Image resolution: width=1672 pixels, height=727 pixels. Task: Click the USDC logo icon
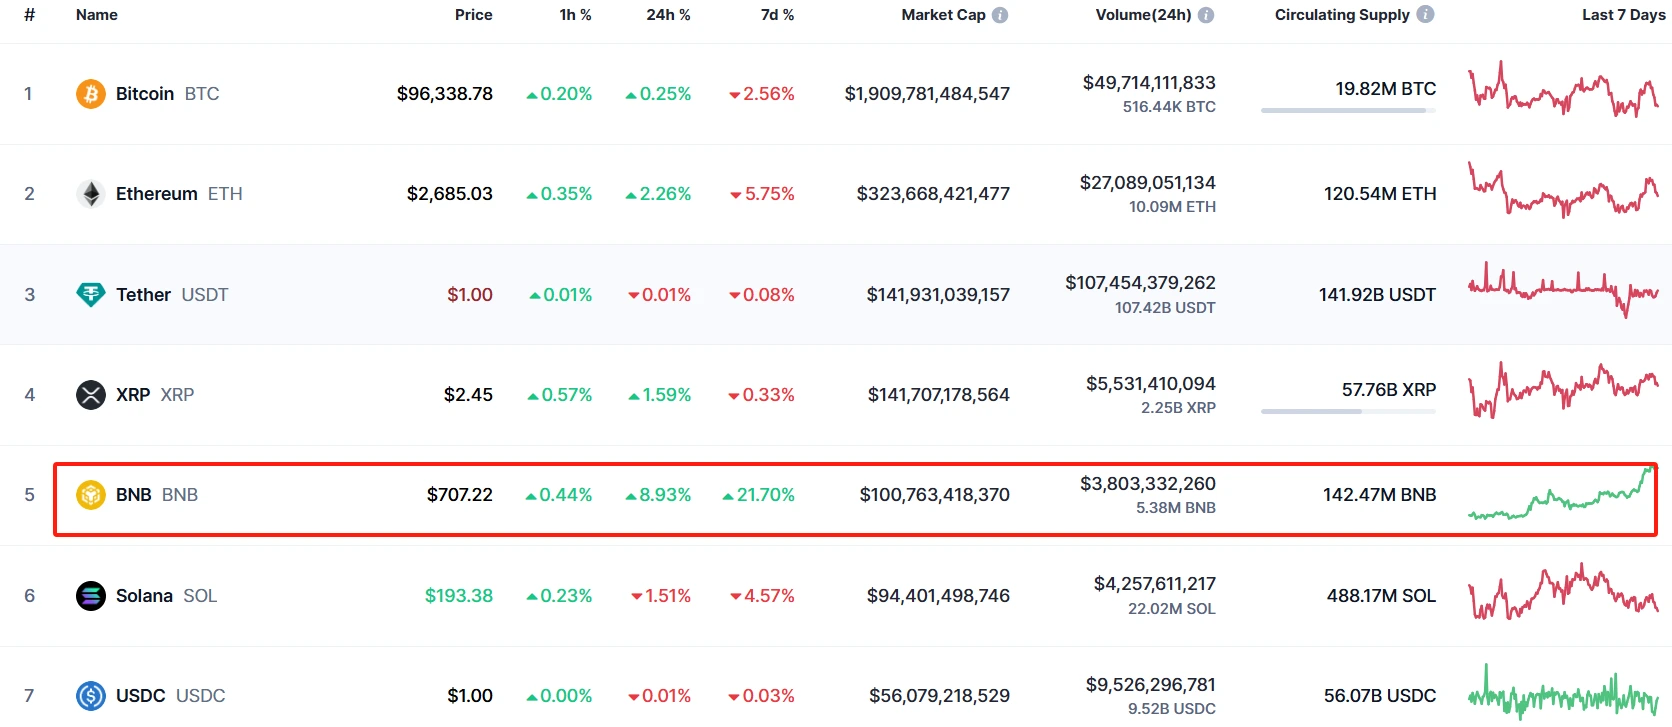pyautogui.click(x=91, y=696)
